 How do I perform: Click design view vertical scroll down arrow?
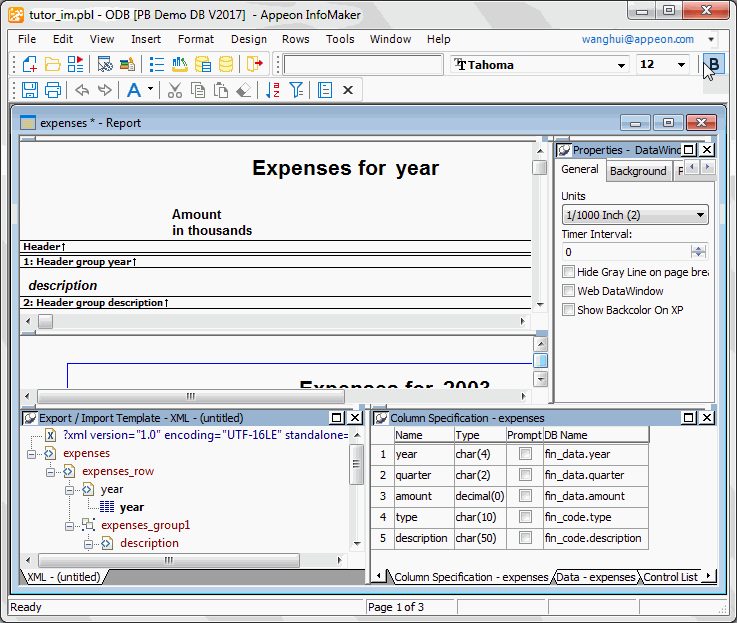[540, 305]
